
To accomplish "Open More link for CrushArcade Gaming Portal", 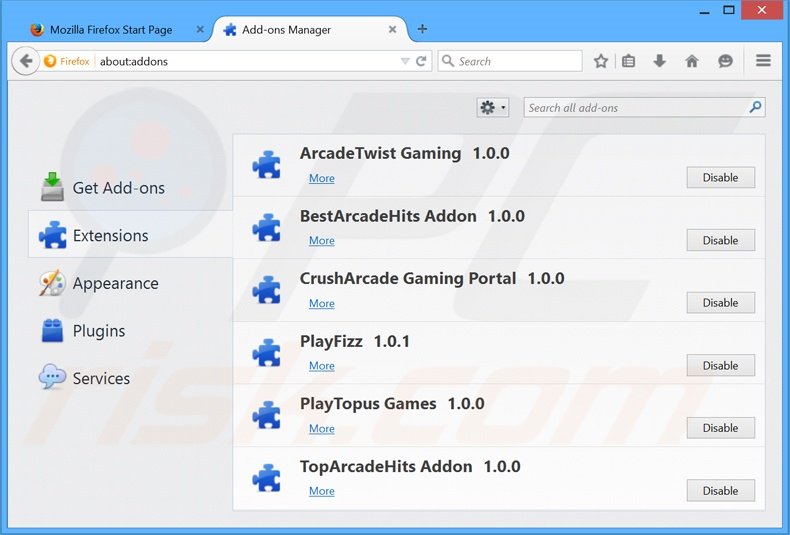I will click(321, 303).
